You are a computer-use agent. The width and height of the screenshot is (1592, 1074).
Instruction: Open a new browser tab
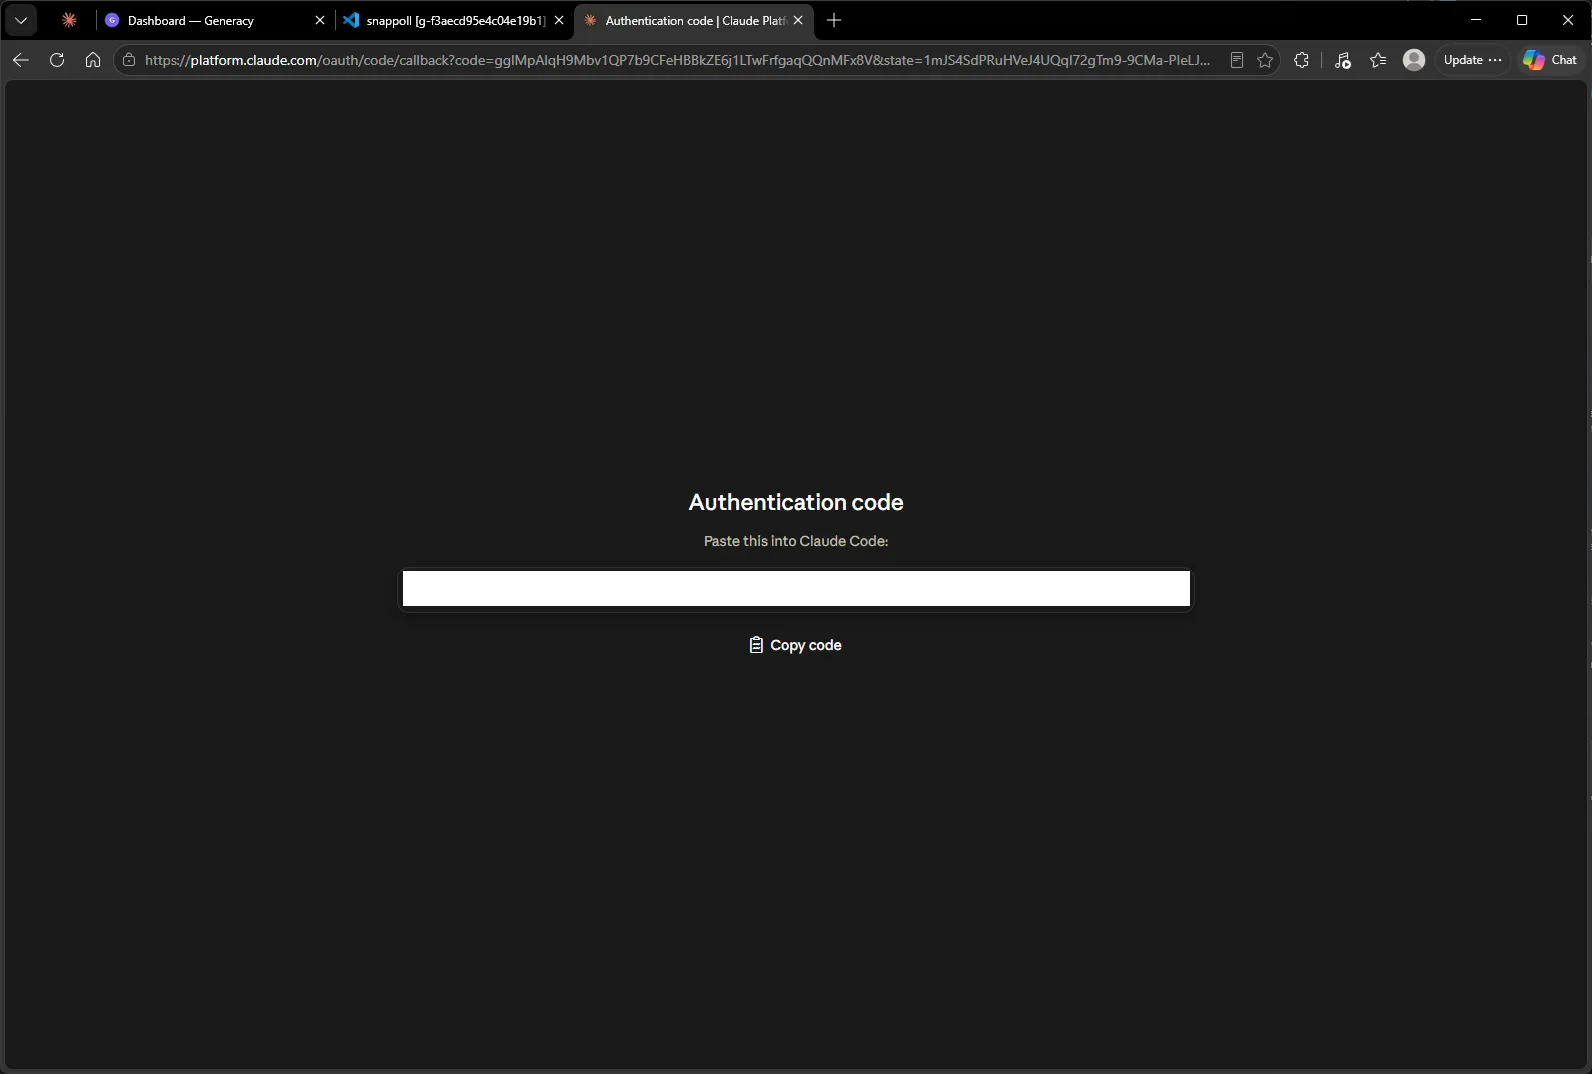(834, 20)
